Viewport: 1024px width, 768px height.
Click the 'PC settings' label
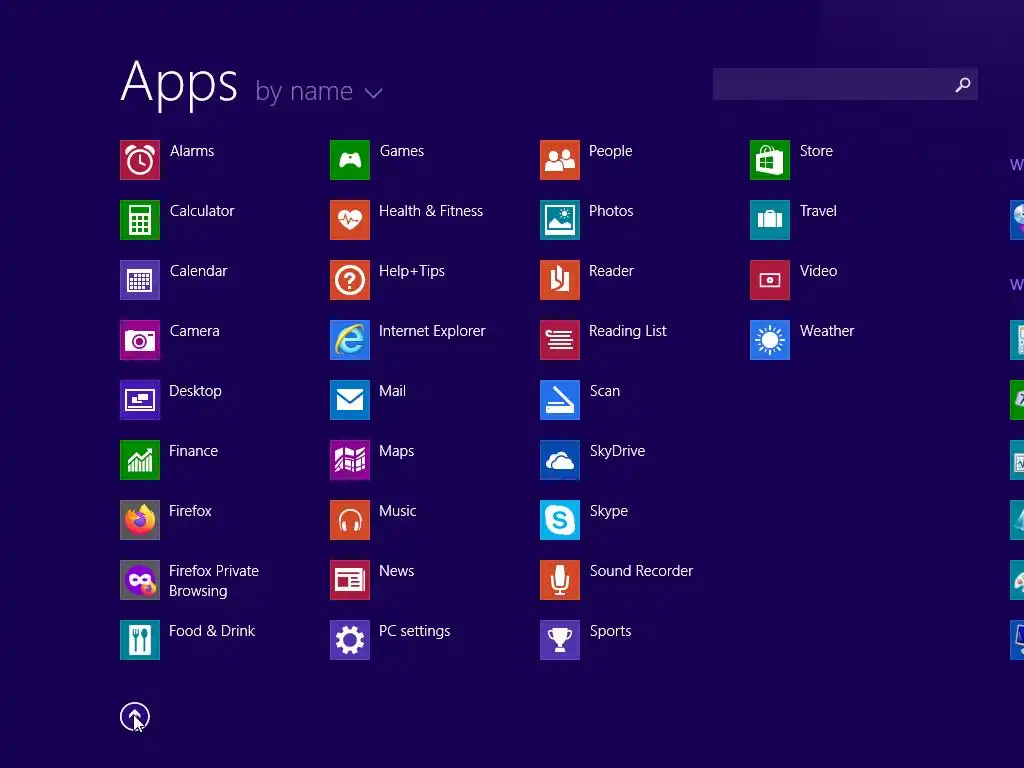click(x=415, y=631)
